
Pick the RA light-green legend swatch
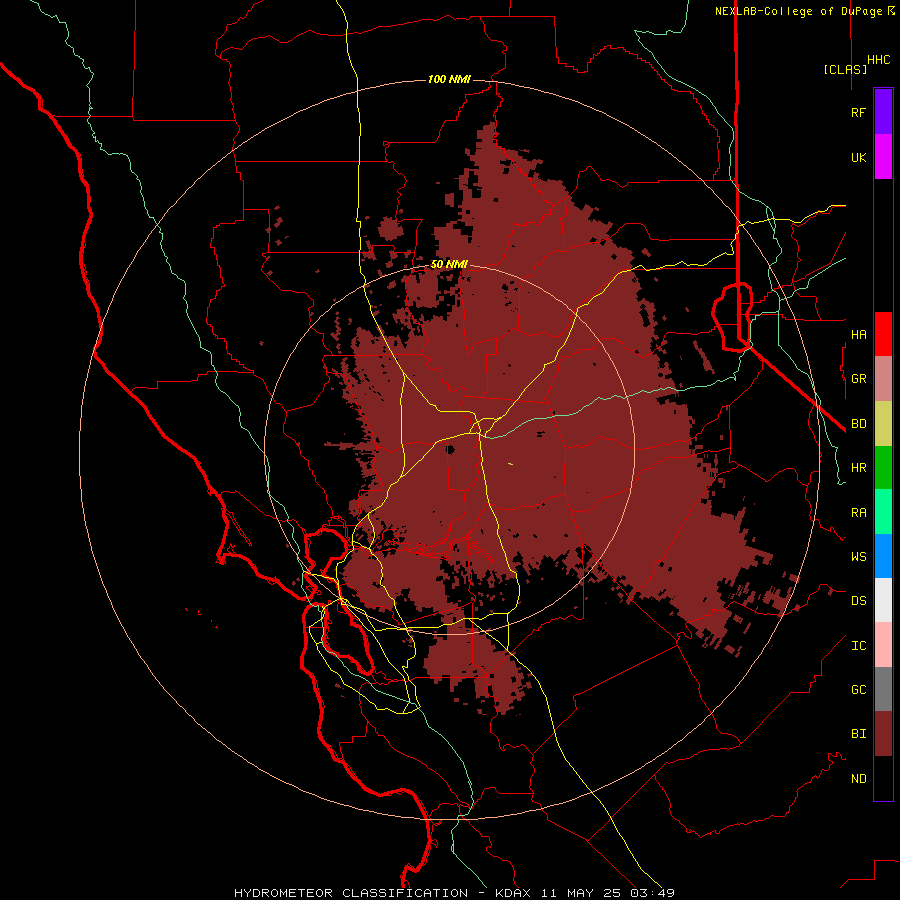[883, 512]
